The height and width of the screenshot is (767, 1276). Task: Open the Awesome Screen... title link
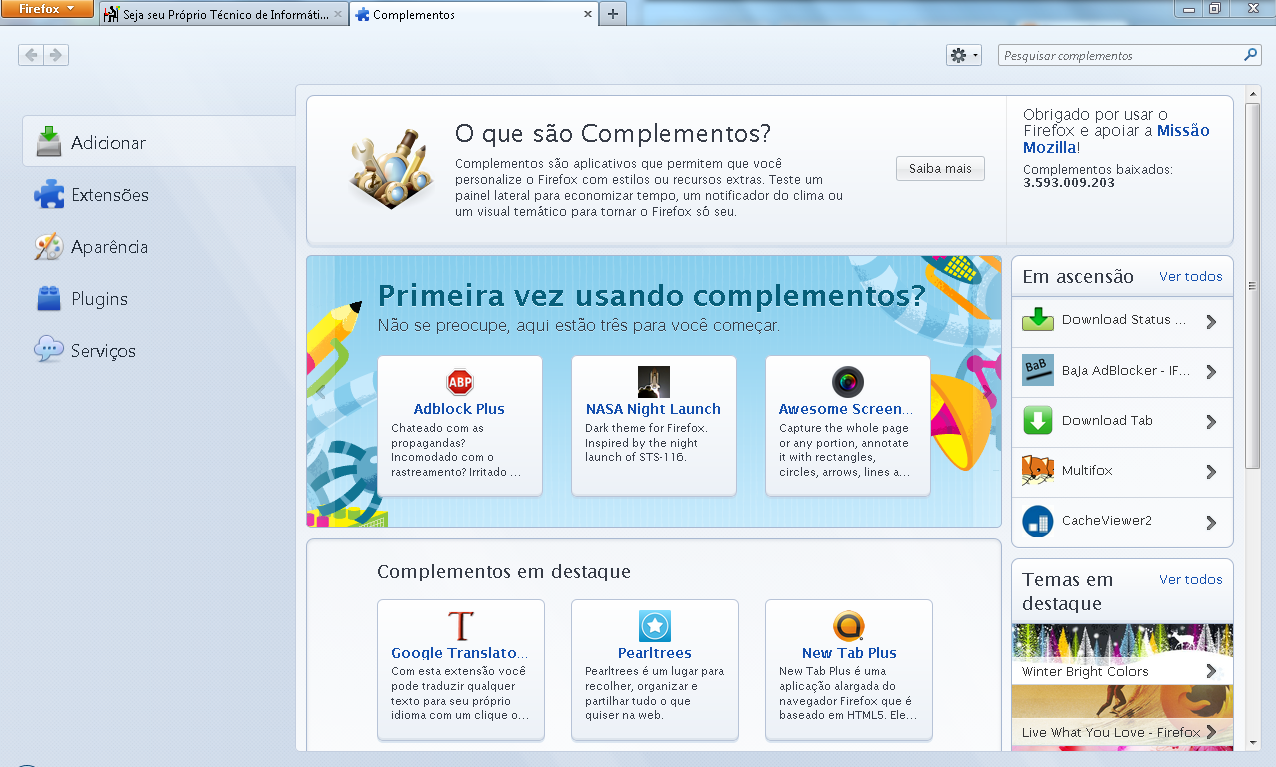click(847, 408)
